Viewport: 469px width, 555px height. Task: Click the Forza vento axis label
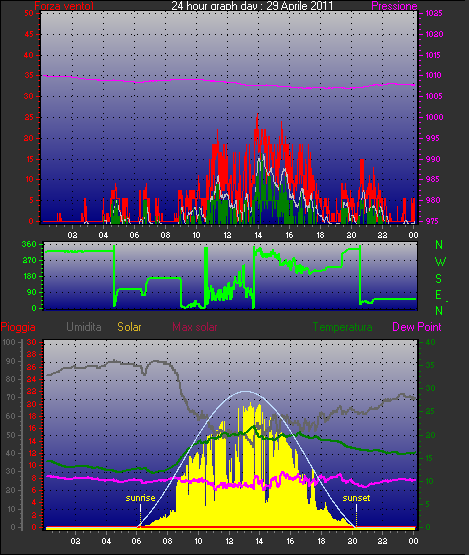coord(64,6)
